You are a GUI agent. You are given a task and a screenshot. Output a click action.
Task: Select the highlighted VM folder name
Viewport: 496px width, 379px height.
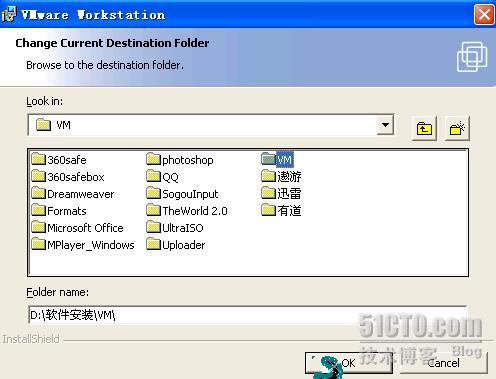click(x=285, y=160)
